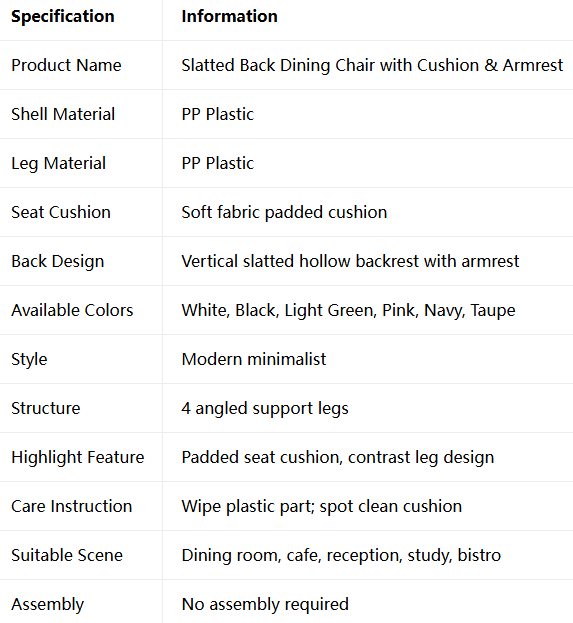Image resolution: width=573 pixels, height=623 pixels.
Task: Click the No assembly required text
Action: (x=265, y=604)
